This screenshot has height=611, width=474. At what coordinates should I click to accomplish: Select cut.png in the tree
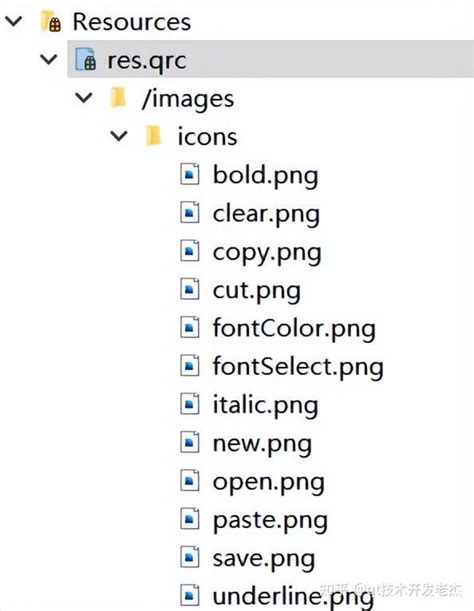pyautogui.click(x=256, y=291)
